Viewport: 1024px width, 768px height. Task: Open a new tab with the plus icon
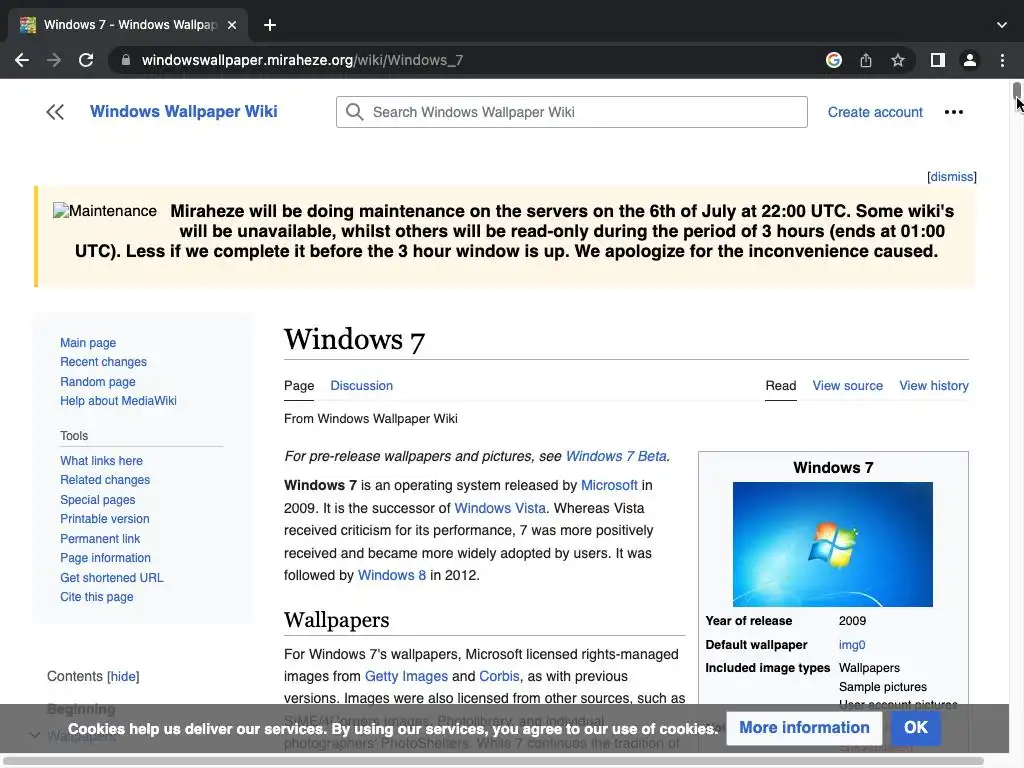click(x=270, y=25)
